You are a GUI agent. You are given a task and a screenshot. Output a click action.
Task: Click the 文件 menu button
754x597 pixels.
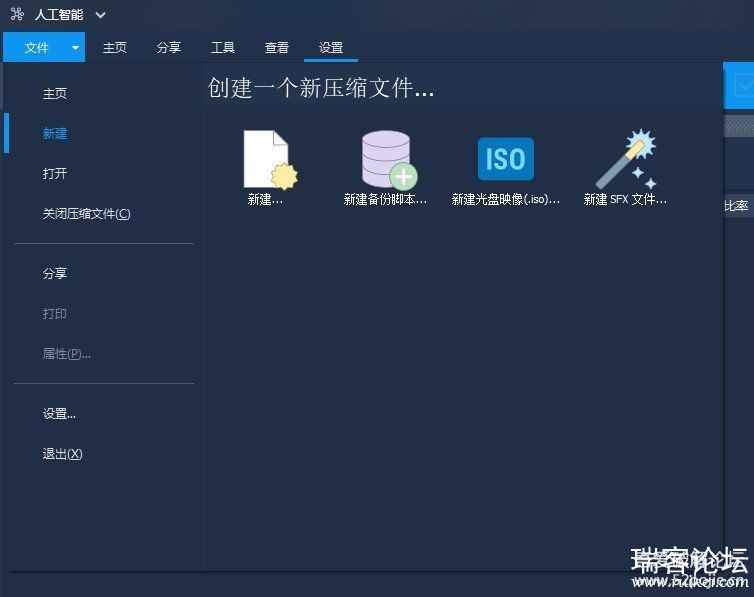[36, 47]
